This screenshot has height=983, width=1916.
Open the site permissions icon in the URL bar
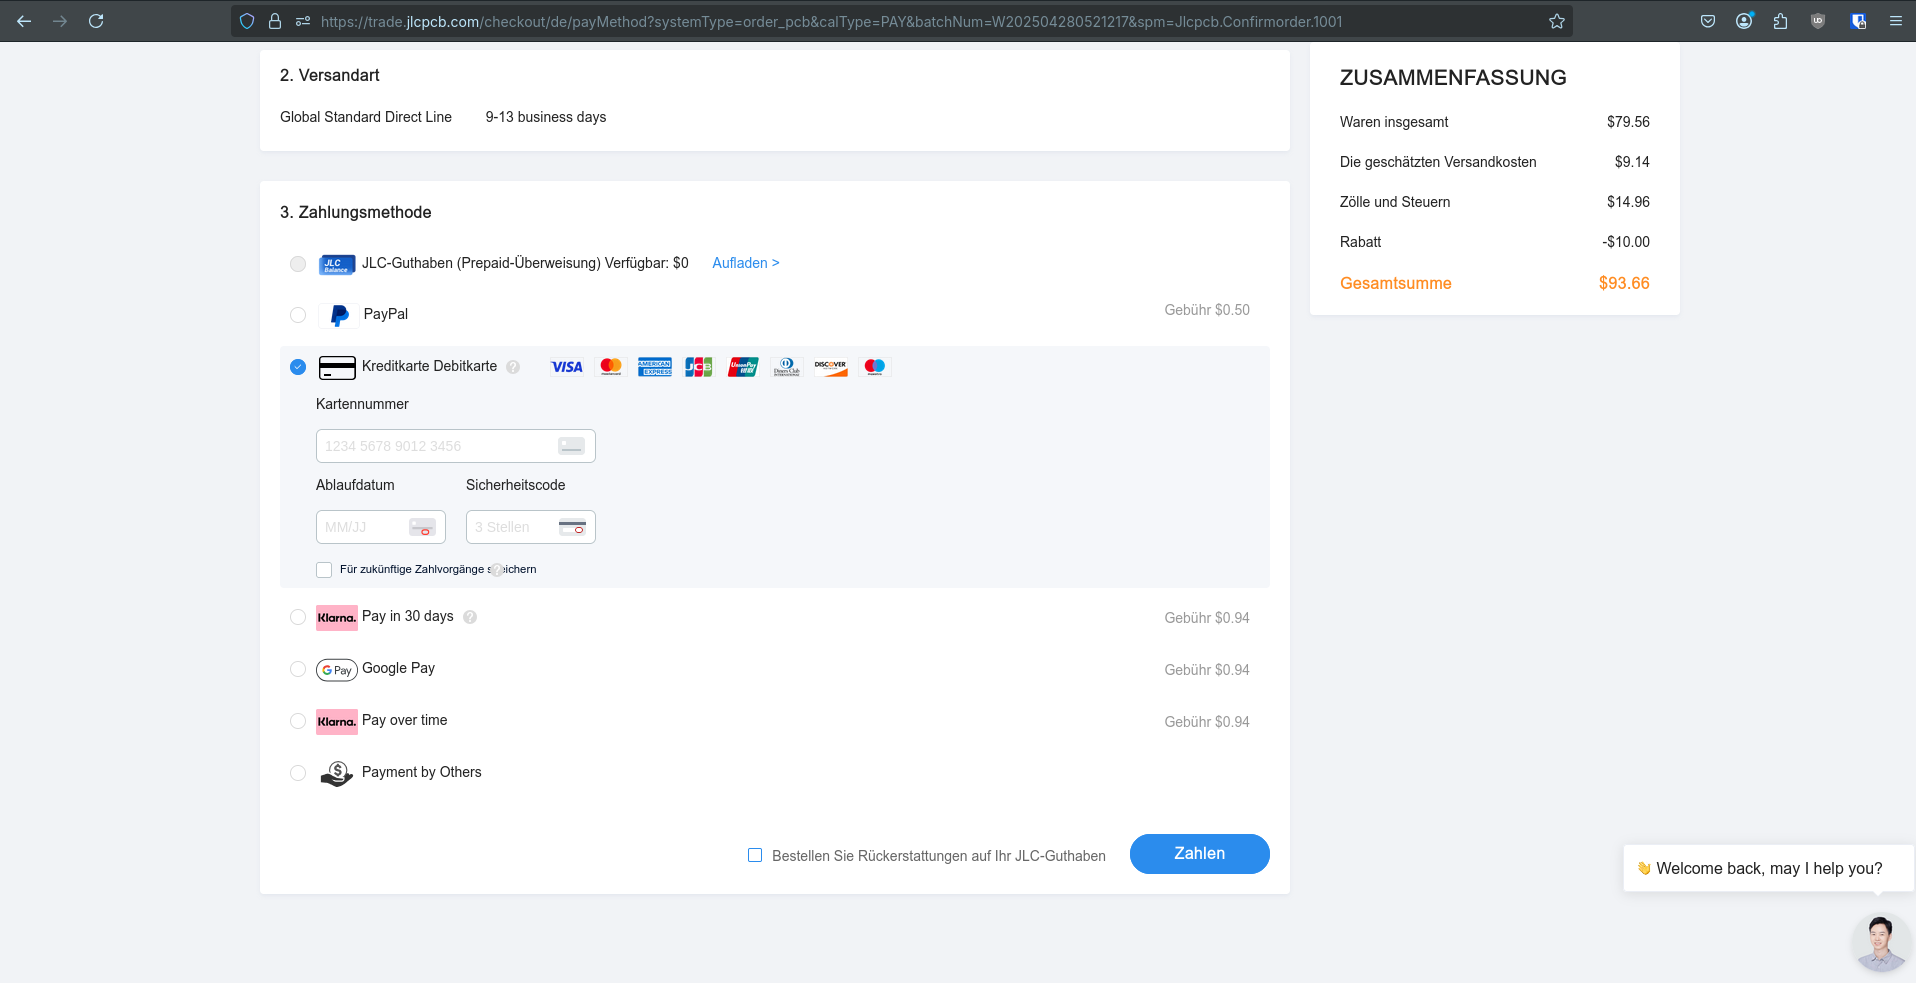point(302,21)
